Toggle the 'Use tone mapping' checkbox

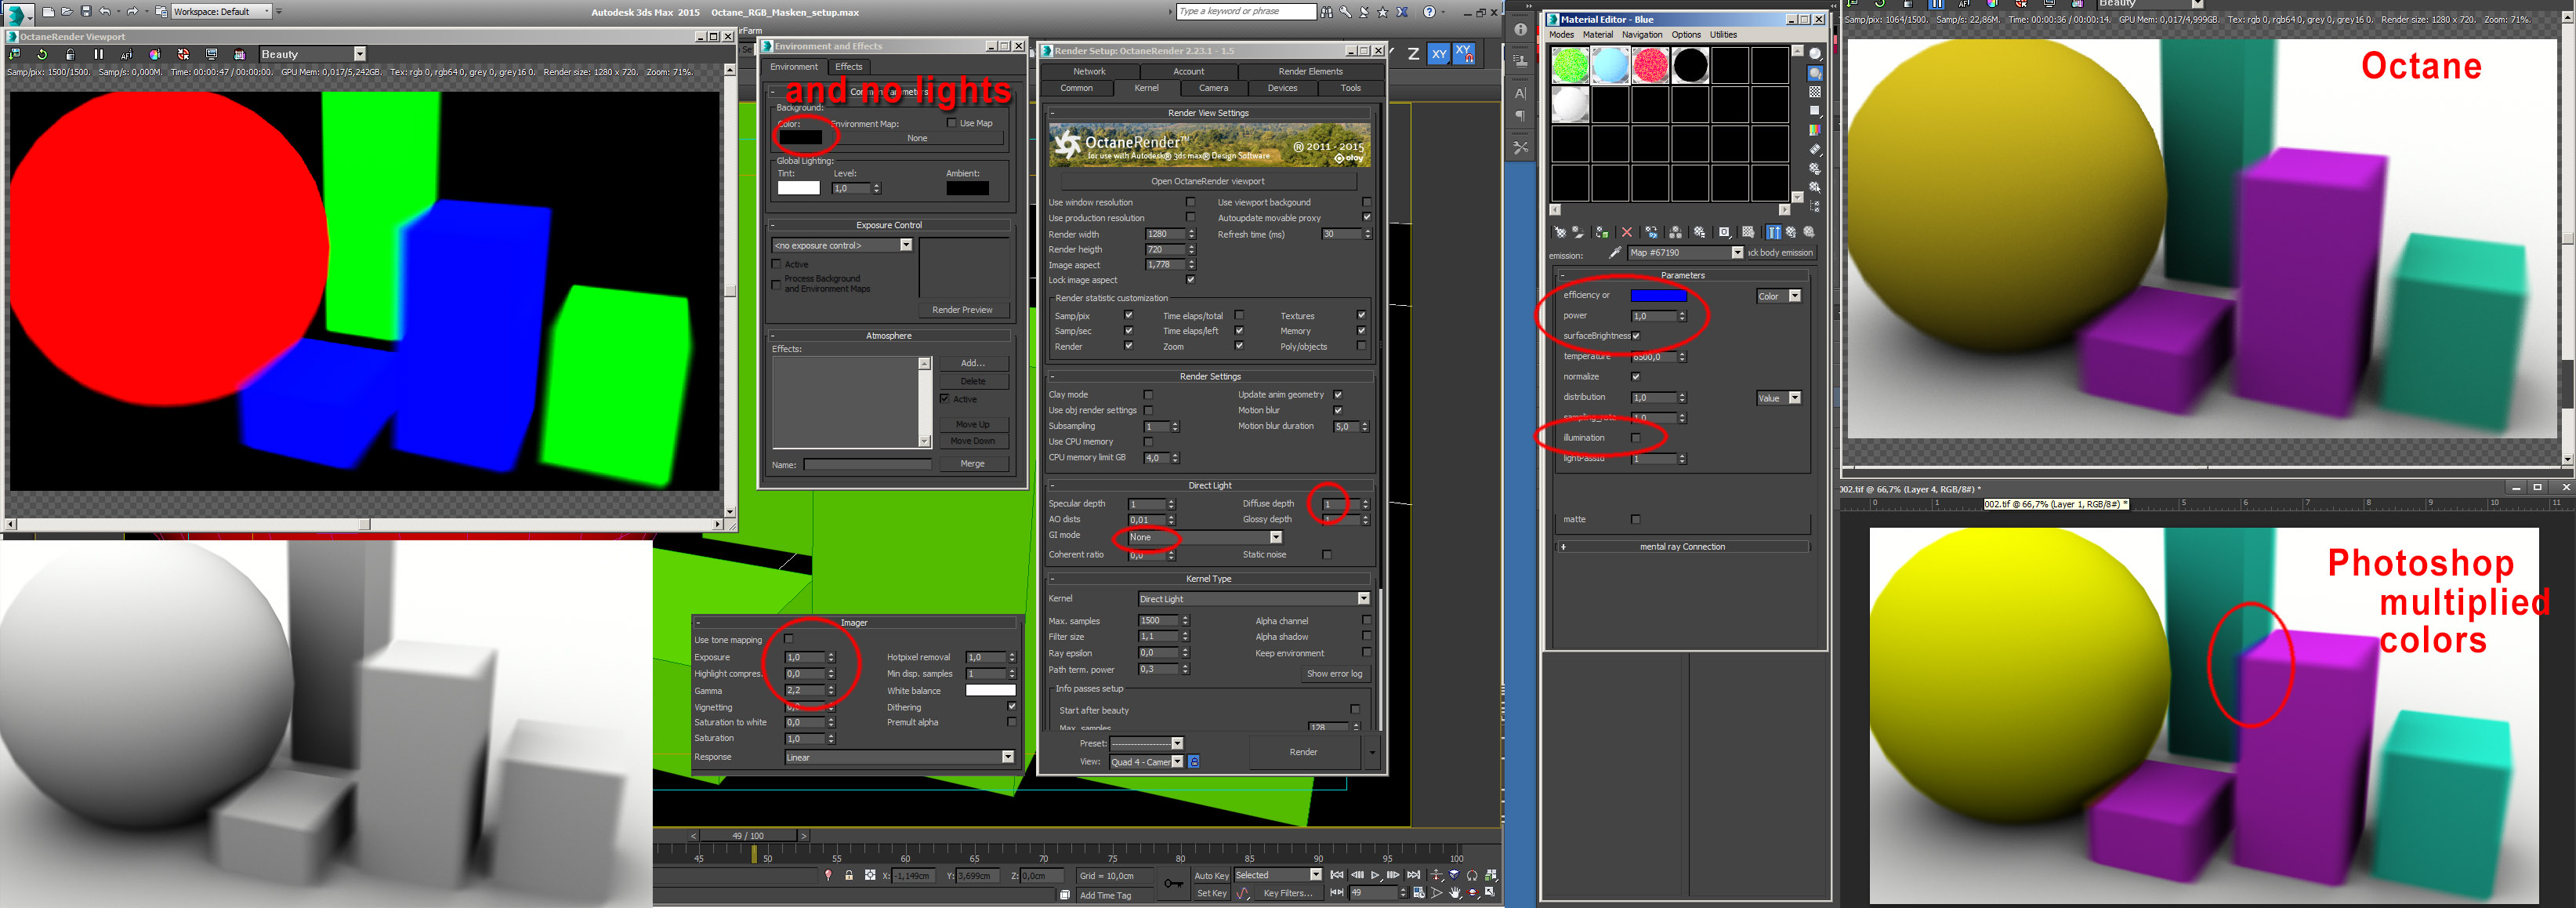(788, 639)
